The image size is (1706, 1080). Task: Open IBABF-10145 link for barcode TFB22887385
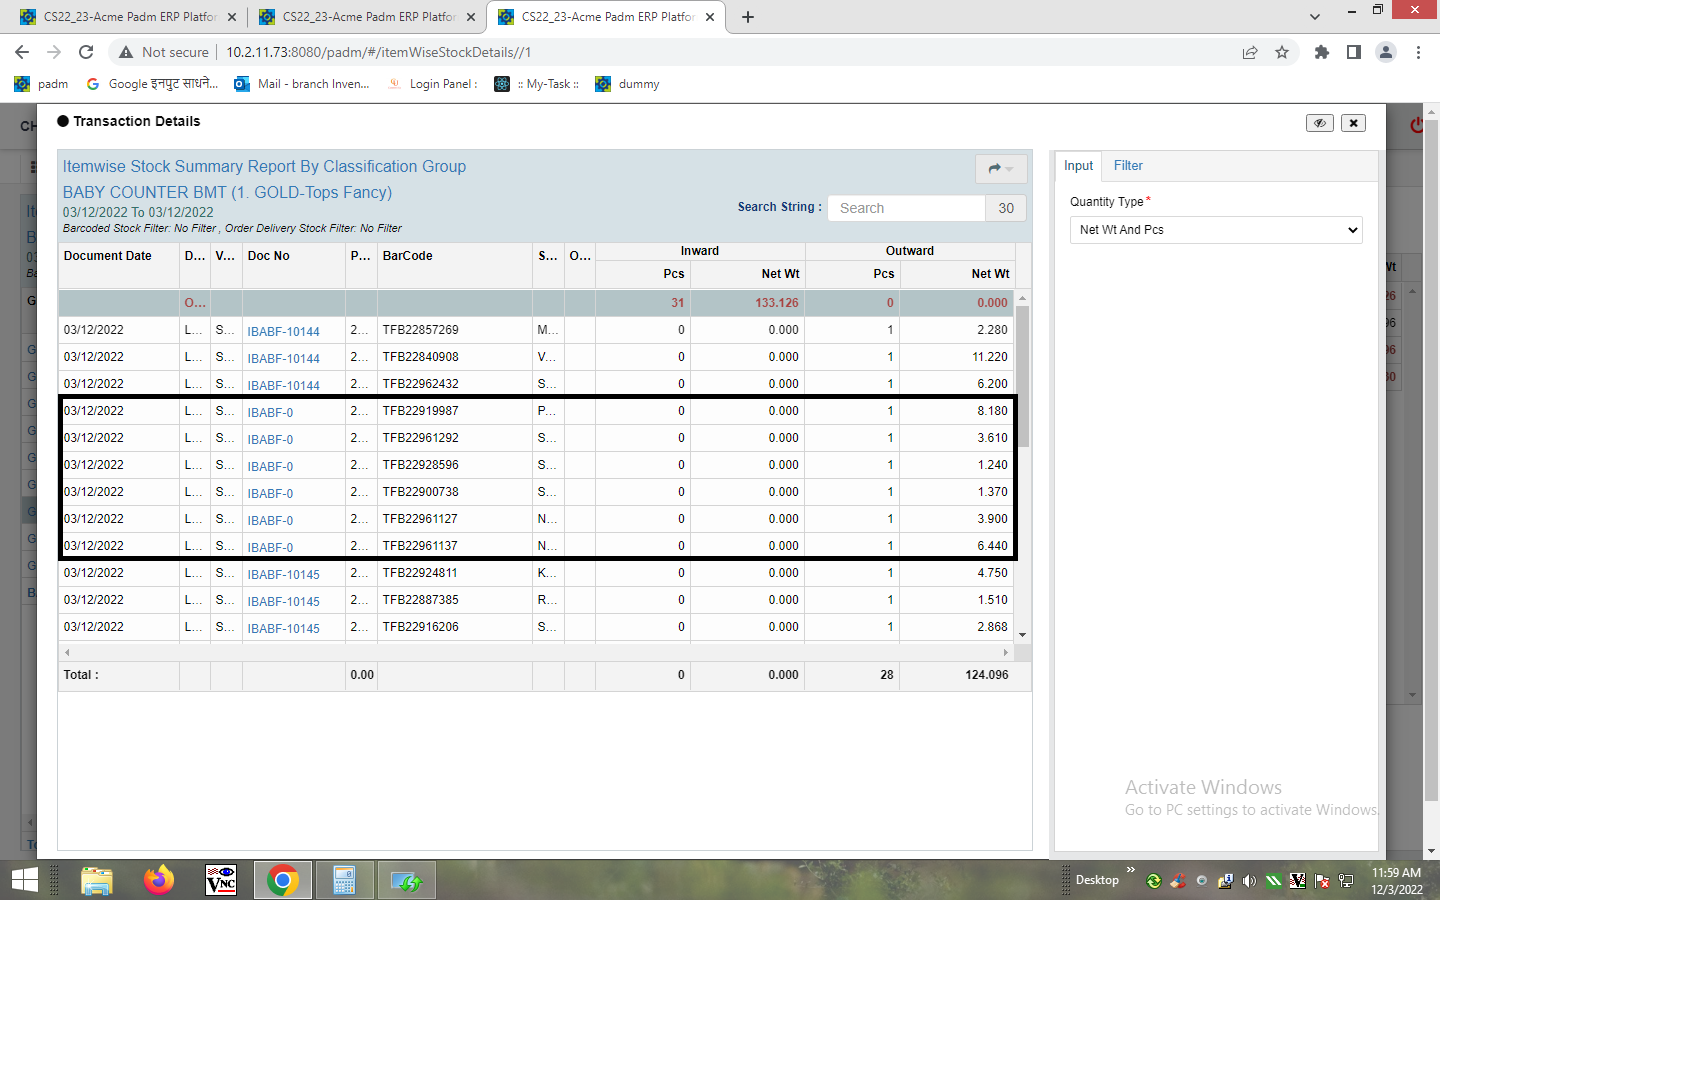284,602
